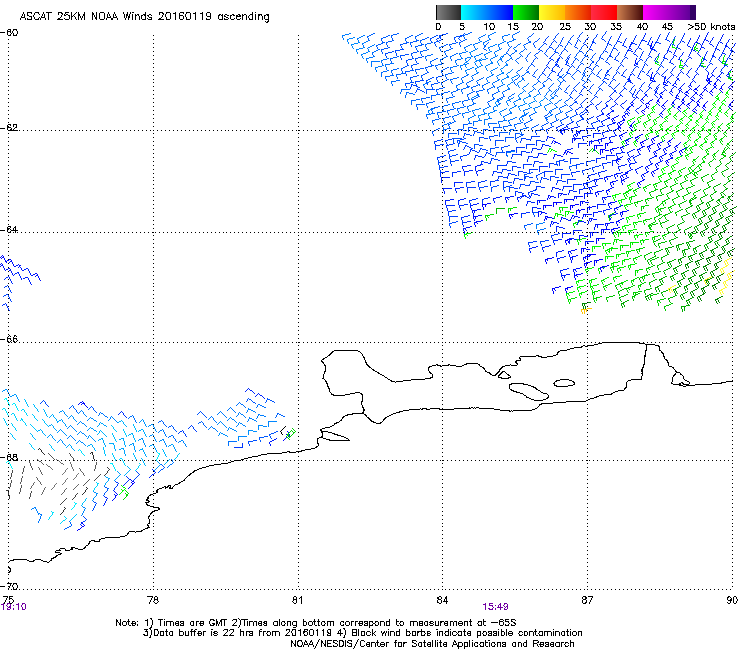This screenshot has height=650, width=740.
Task: Click the -60 latitude axis label
Action: pyautogui.click(x=10, y=33)
